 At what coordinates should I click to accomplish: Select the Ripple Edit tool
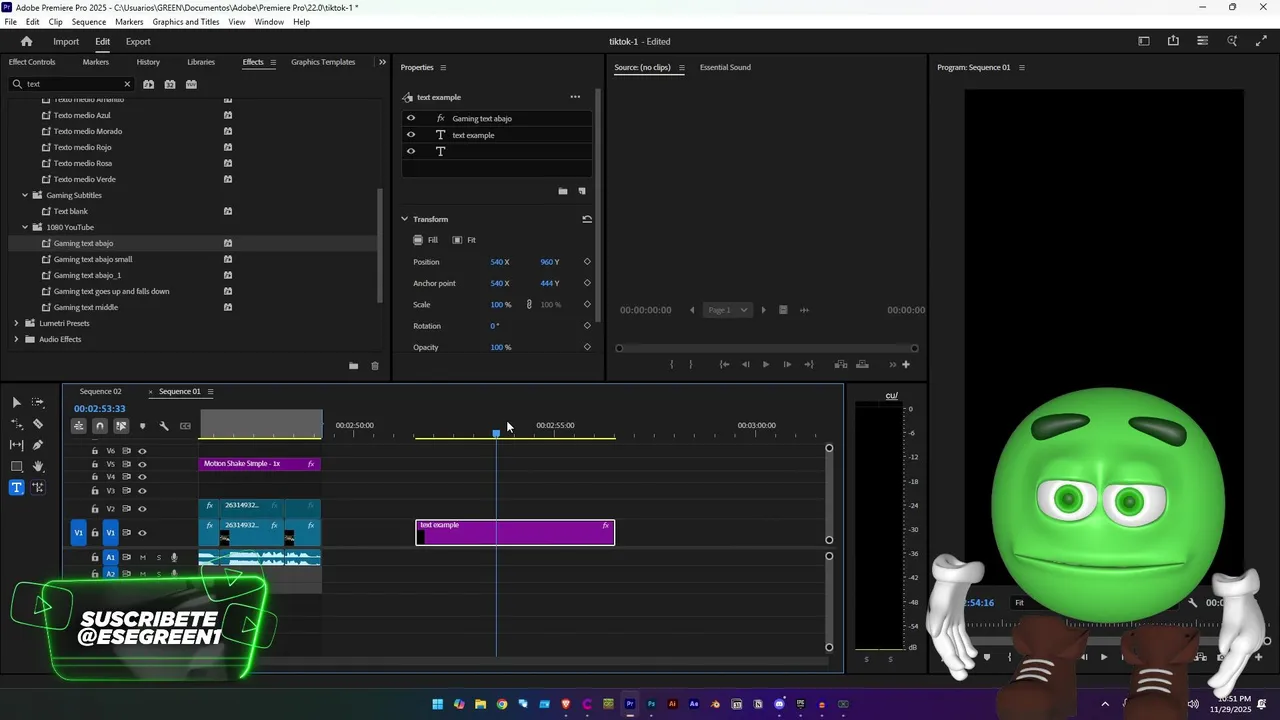16,424
